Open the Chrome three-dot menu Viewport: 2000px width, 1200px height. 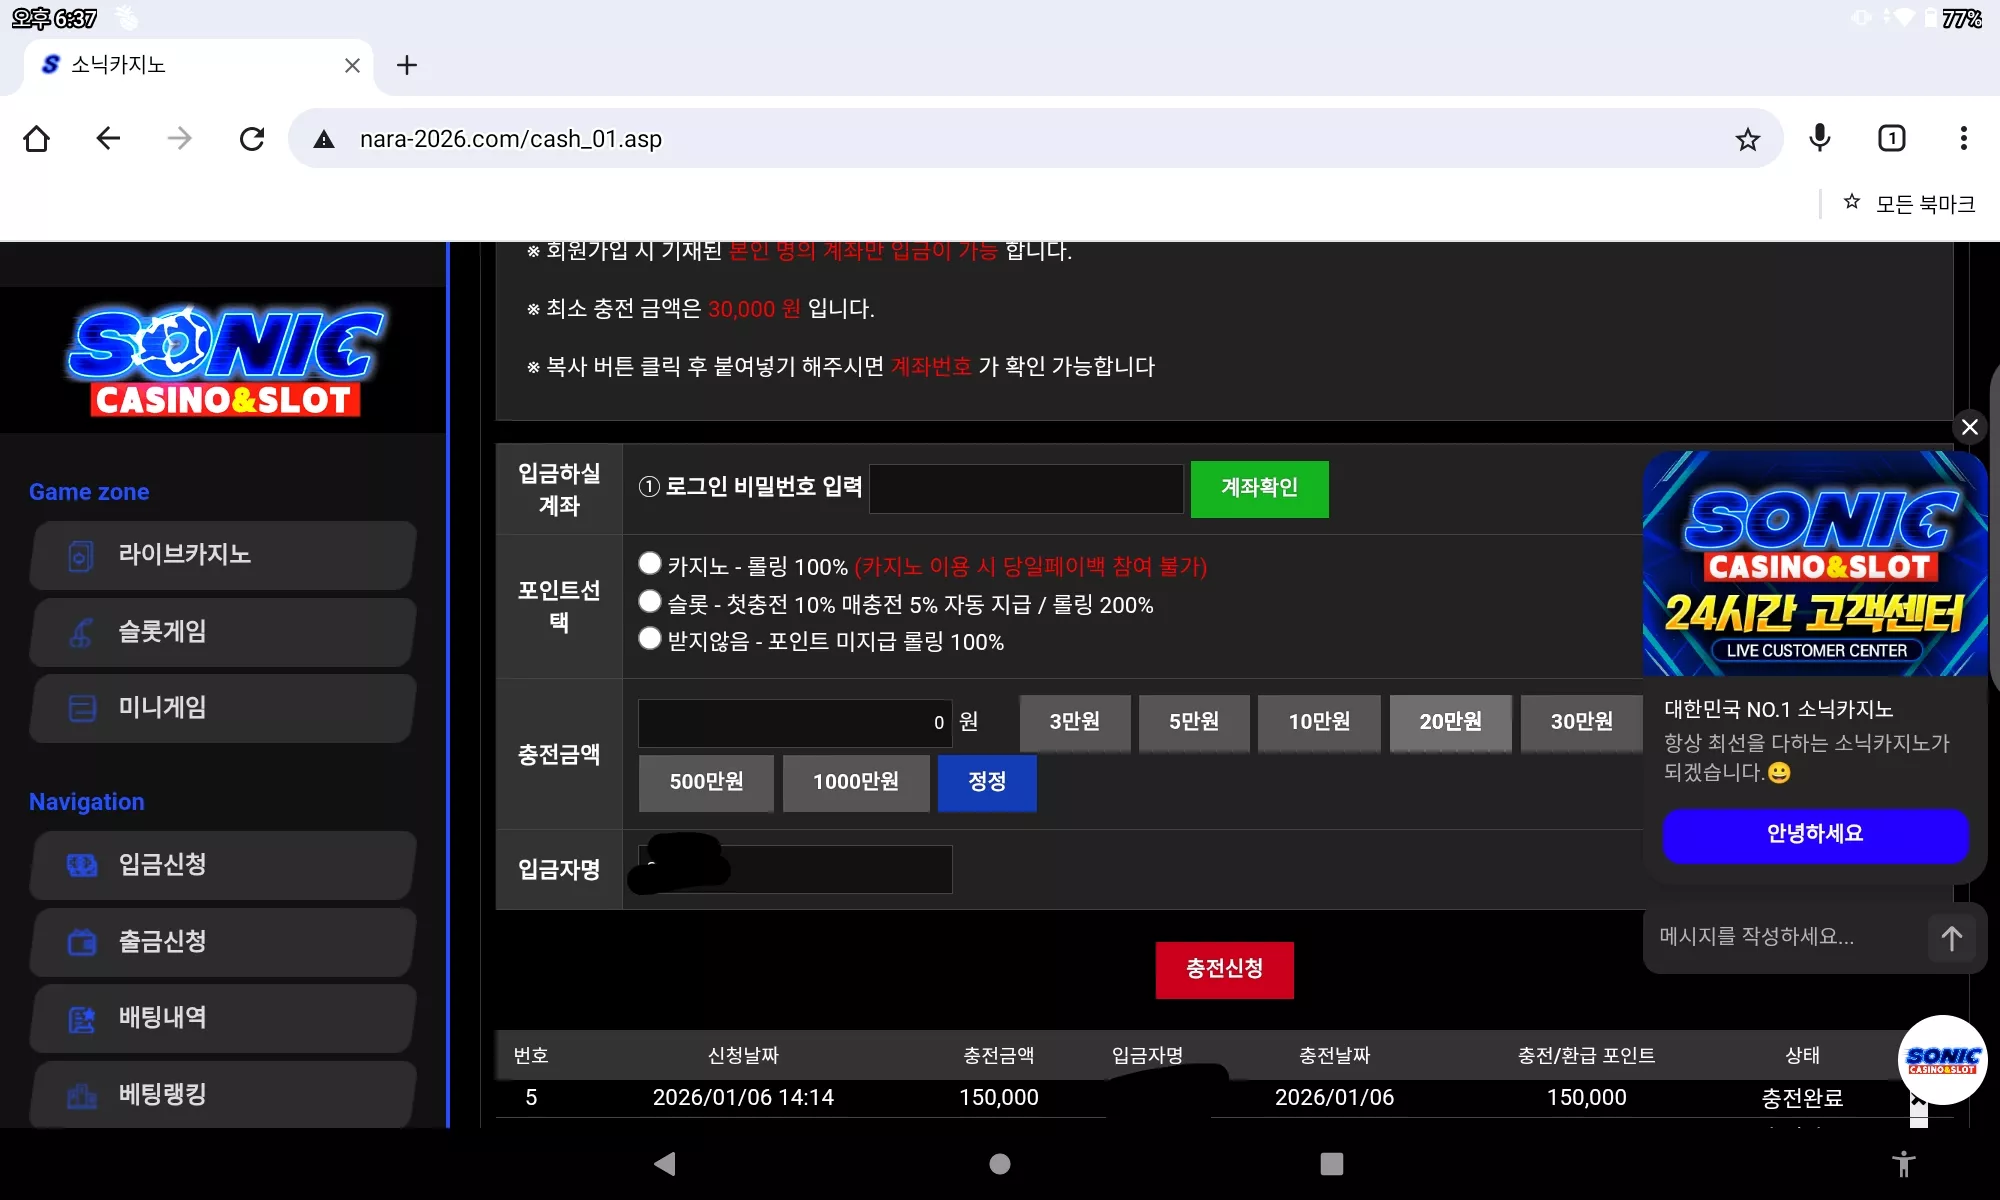pos(1964,138)
